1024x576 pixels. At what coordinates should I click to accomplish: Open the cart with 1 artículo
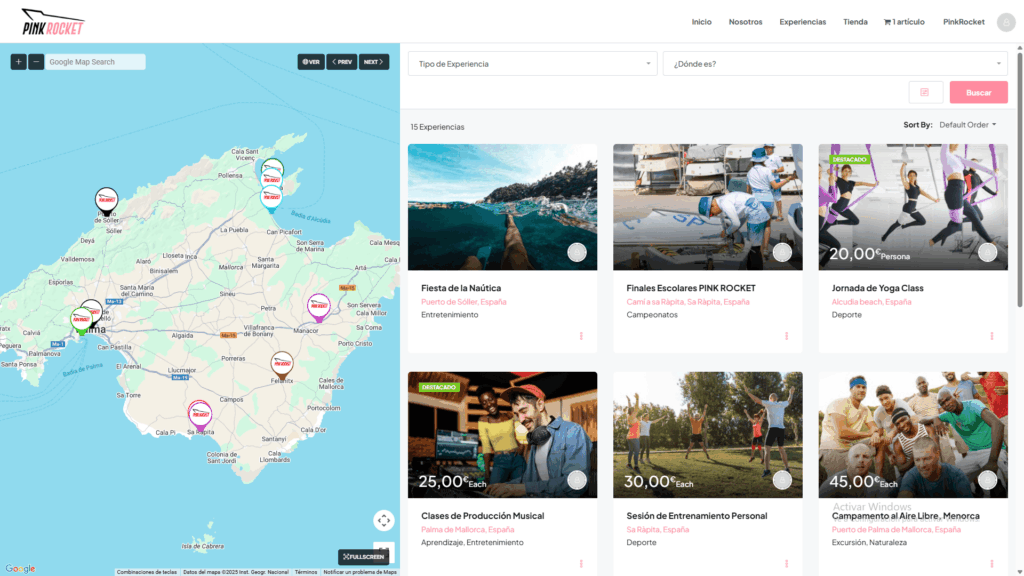(x=904, y=22)
